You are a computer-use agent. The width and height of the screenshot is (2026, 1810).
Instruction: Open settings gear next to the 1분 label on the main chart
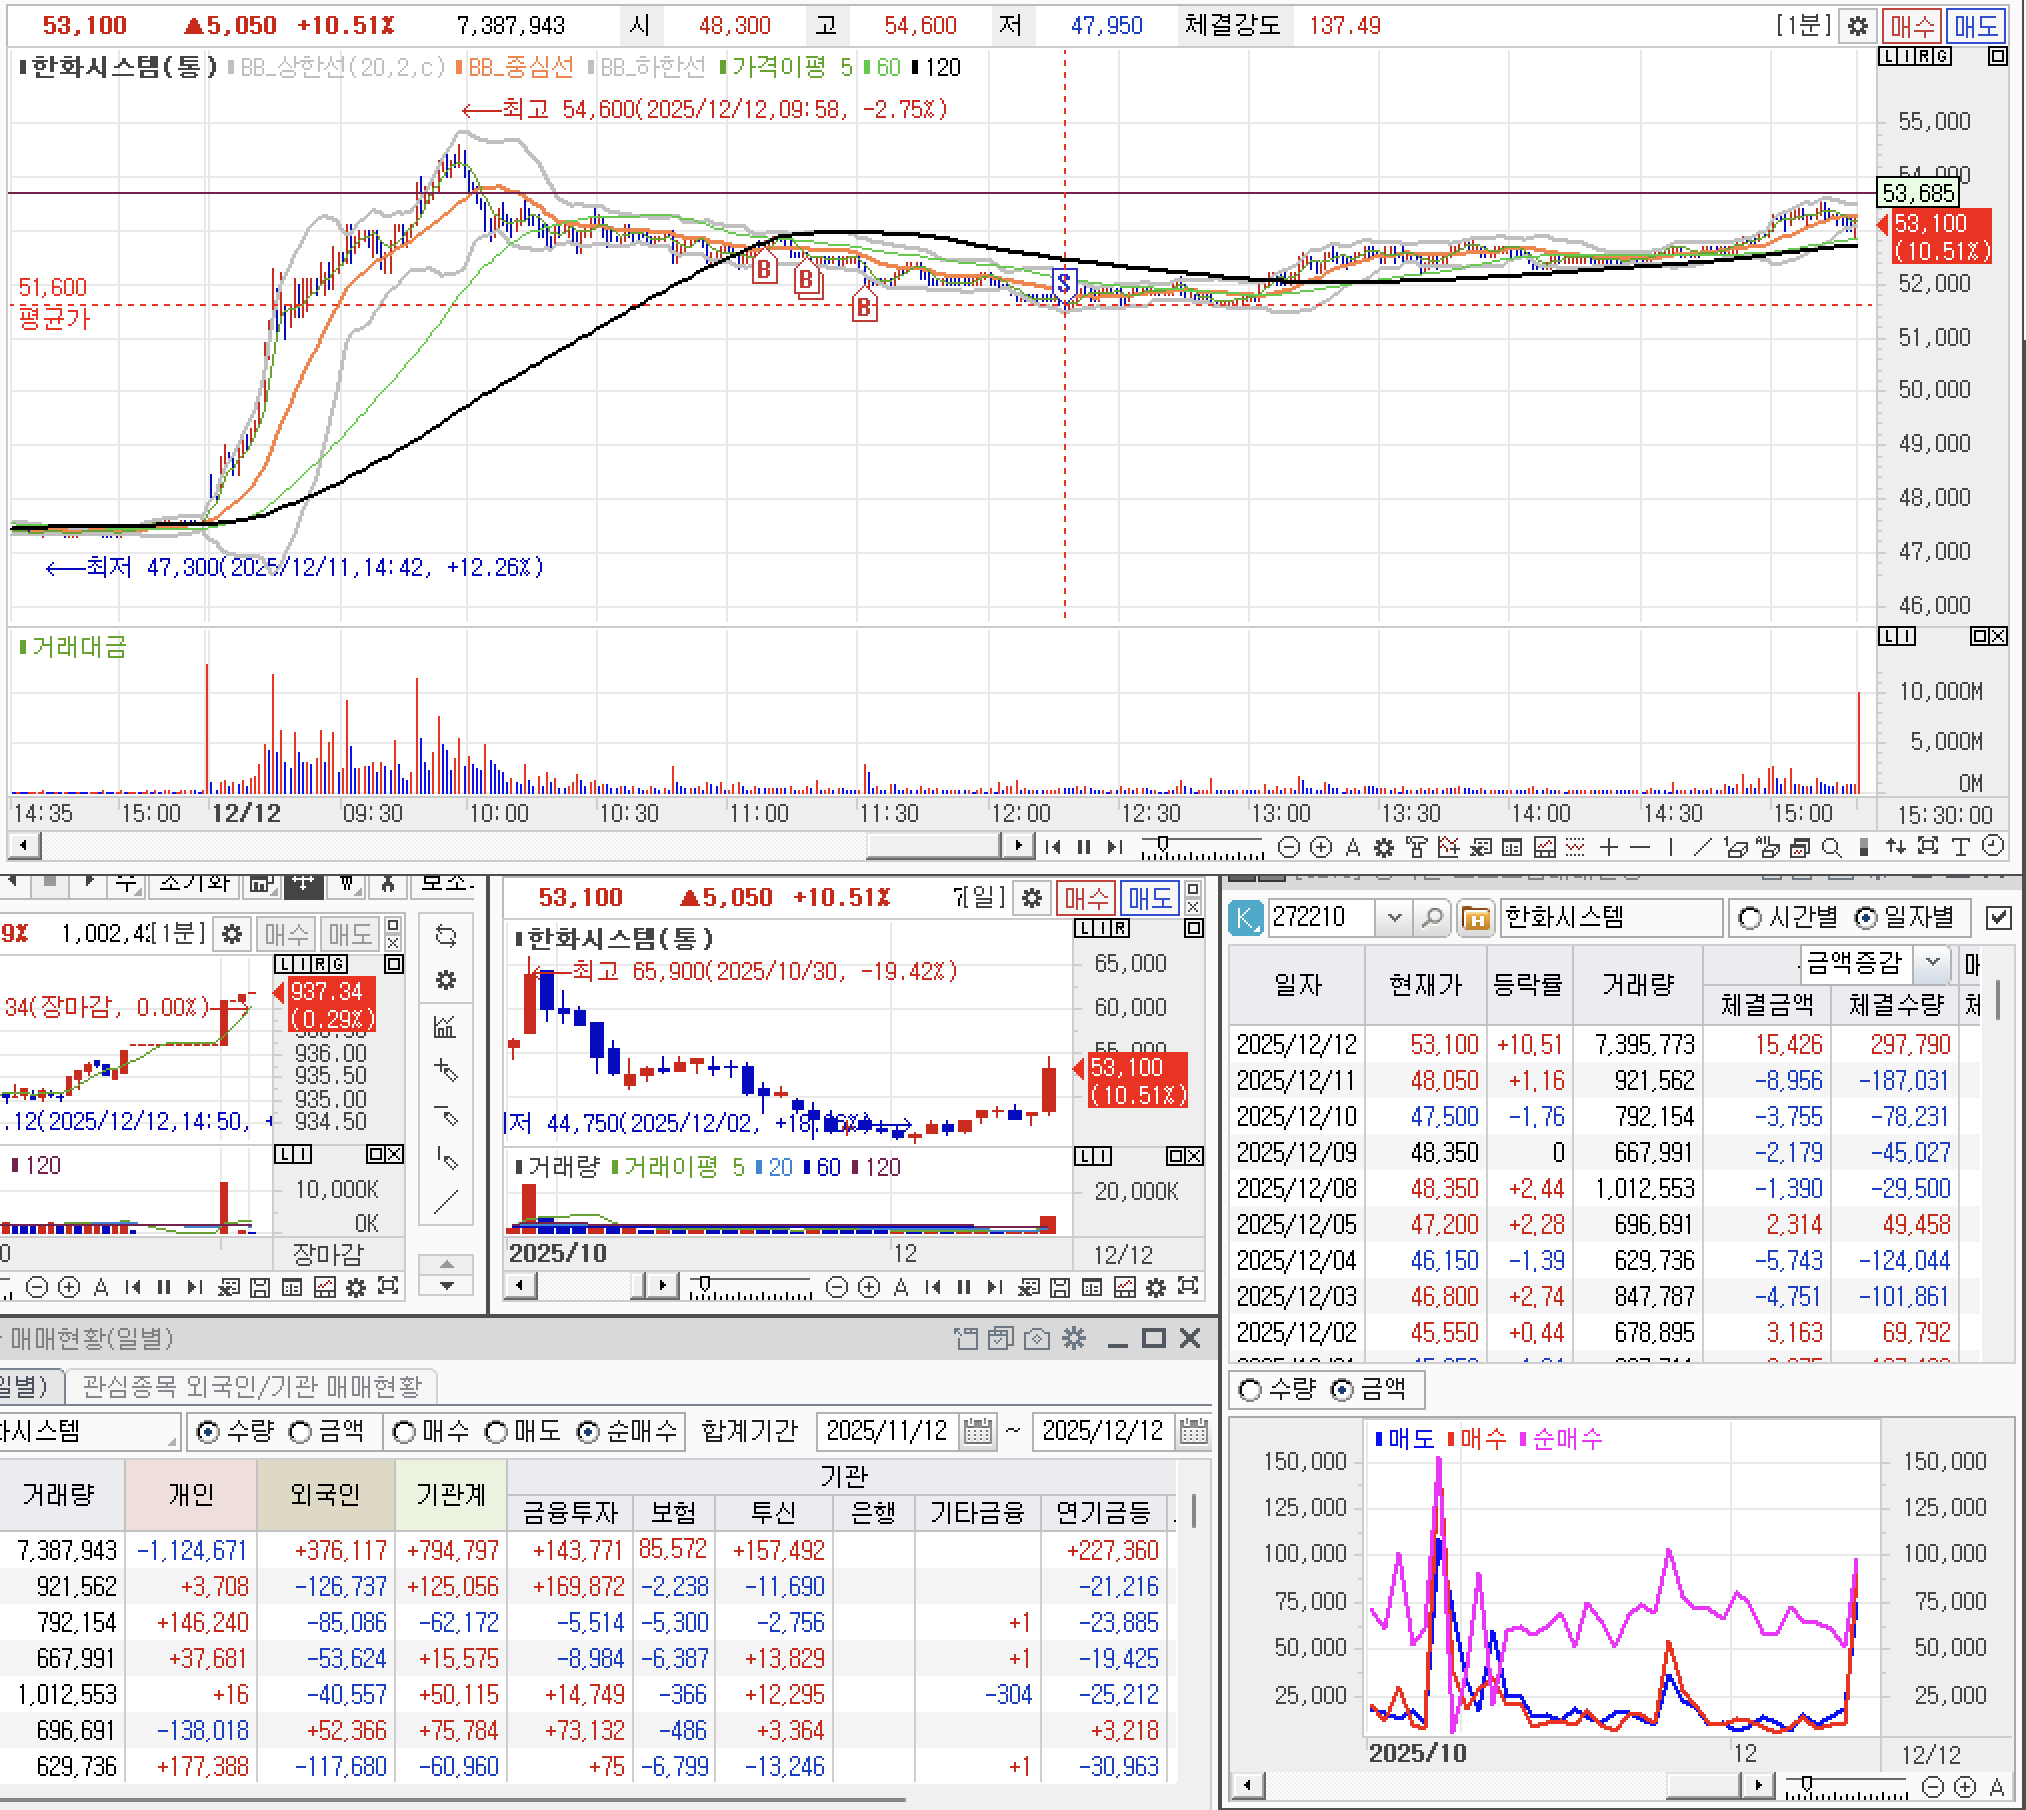coord(1857,26)
